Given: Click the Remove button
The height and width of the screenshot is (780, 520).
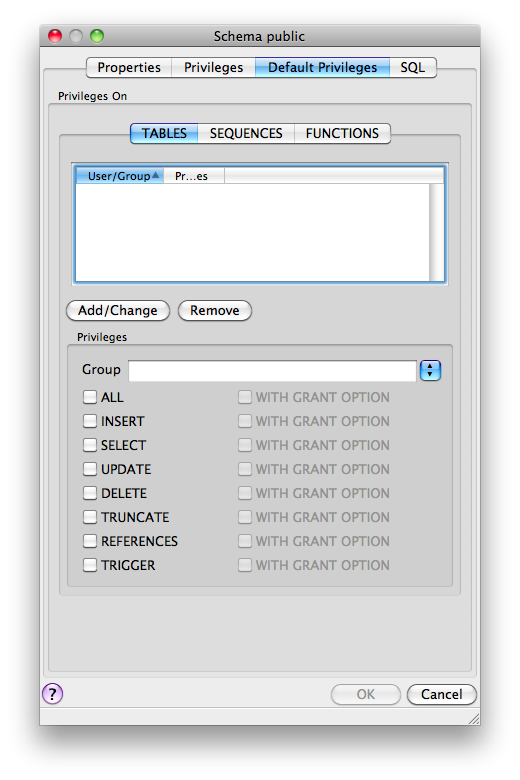Looking at the screenshot, I should pyautogui.click(x=214, y=310).
